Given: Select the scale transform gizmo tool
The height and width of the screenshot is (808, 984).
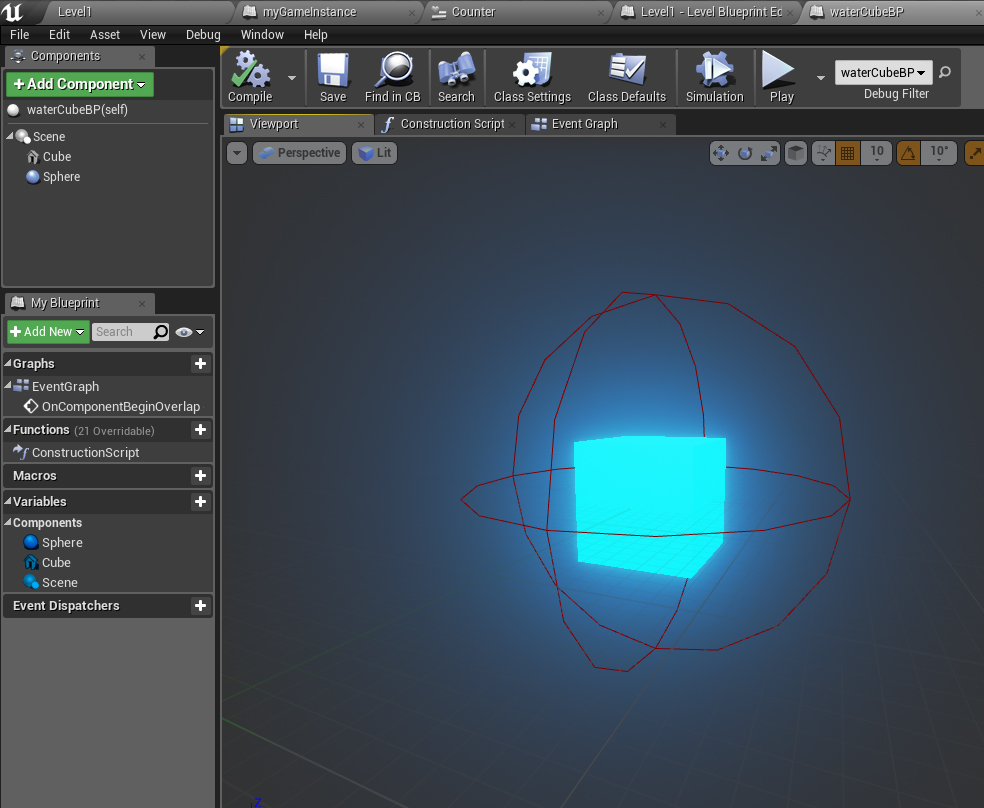Looking at the screenshot, I should coord(769,153).
